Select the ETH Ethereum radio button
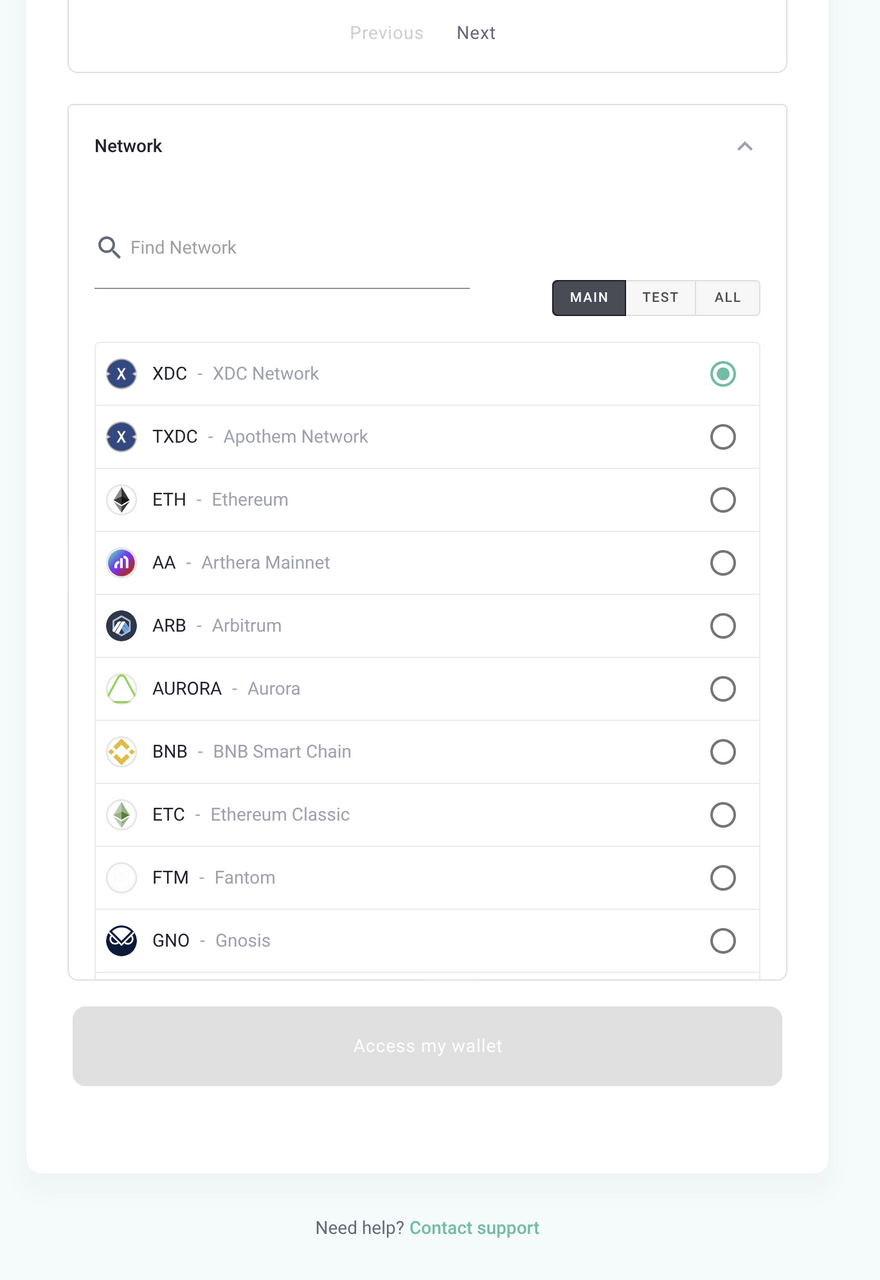Viewport: 880px width, 1280px height. pyautogui.click(x=722, y=500)
